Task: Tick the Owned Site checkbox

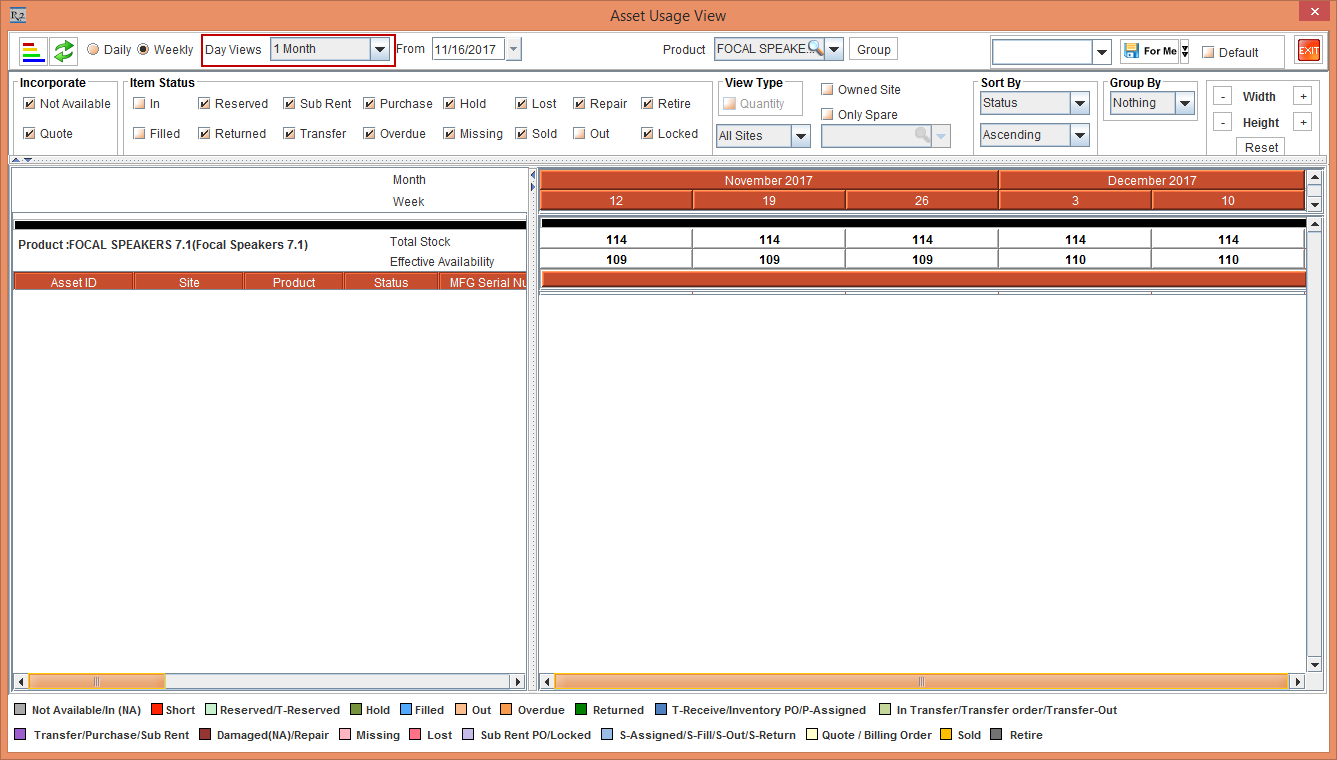Action: coord(827,89)
